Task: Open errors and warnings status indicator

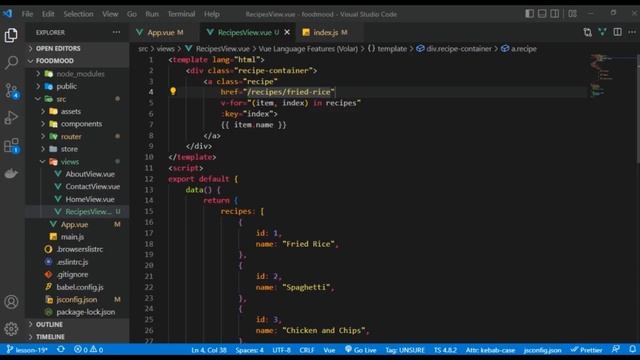Action: click(x=89, y=350)
